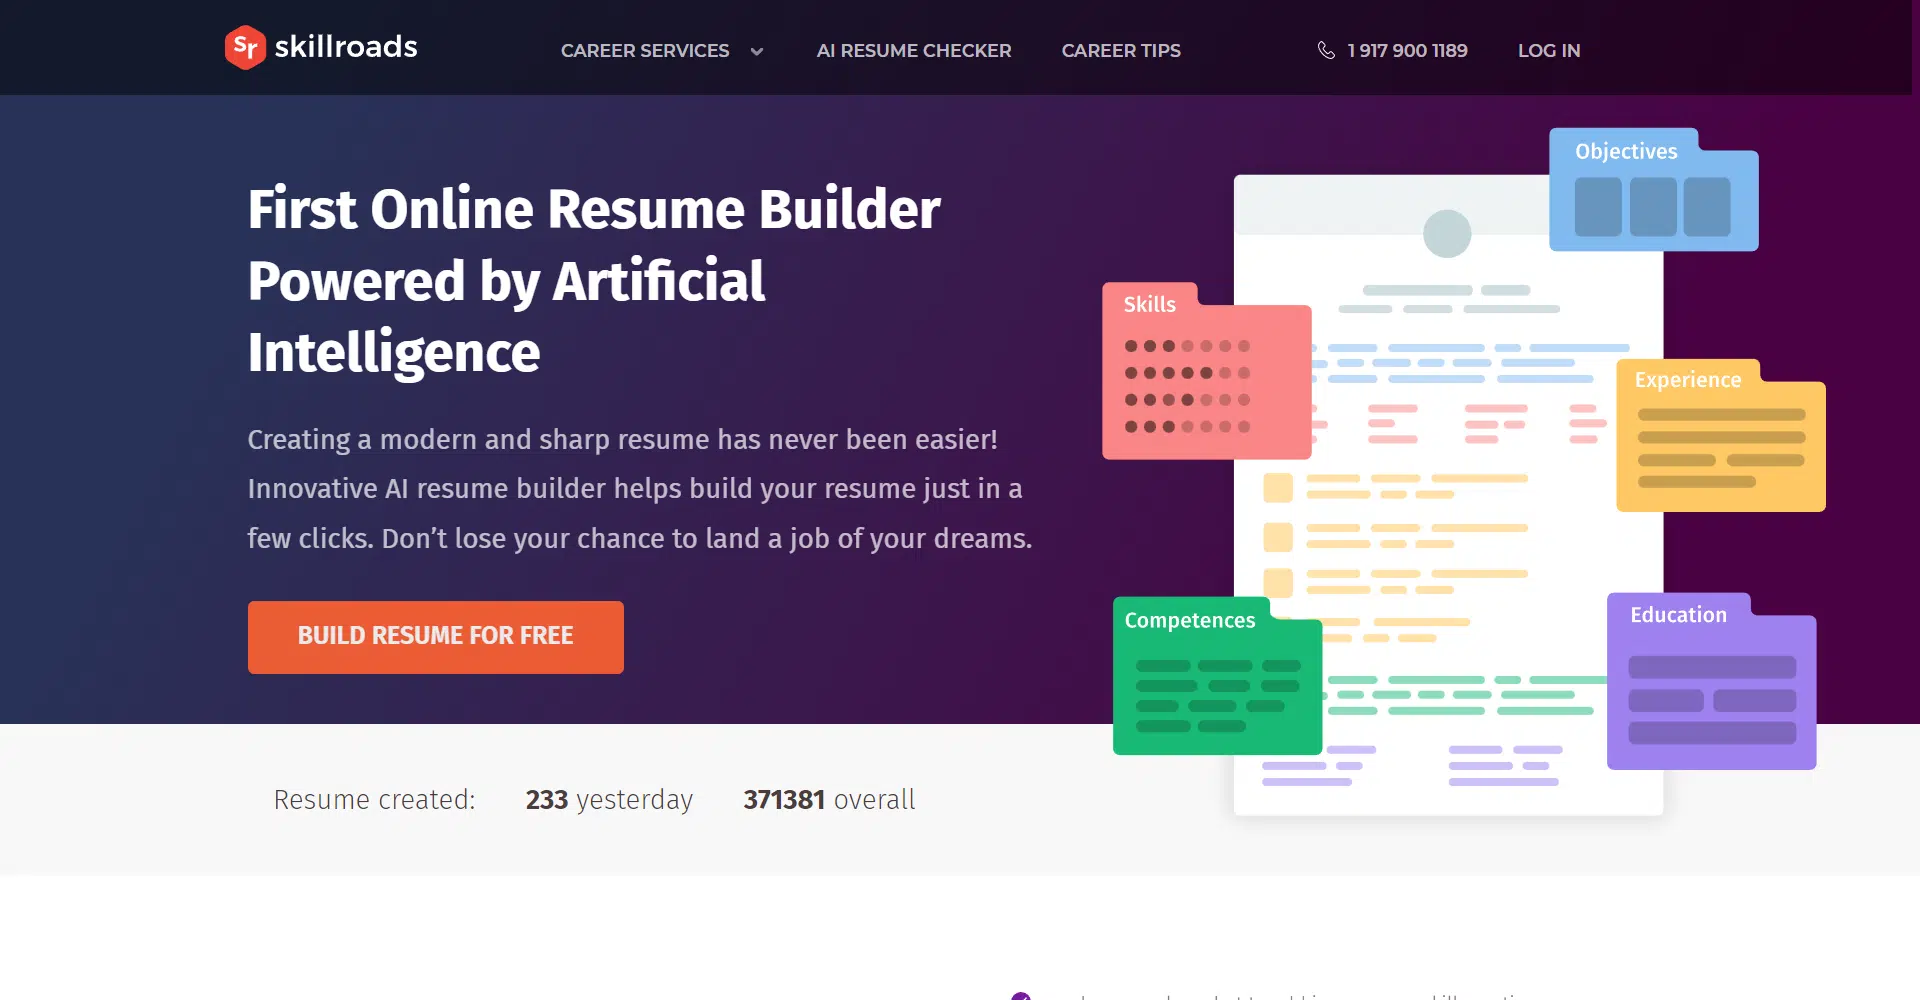Go to Career Tips
Image resolution: width=1920 pixels, height=1000 pixels.
1120,51
